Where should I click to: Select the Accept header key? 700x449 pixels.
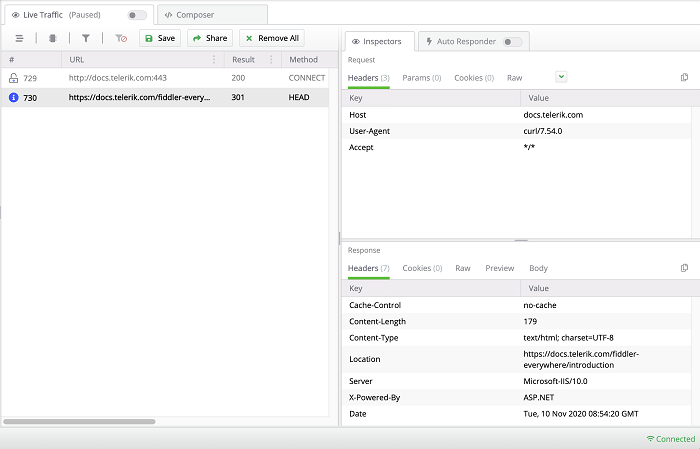point(361,147)
